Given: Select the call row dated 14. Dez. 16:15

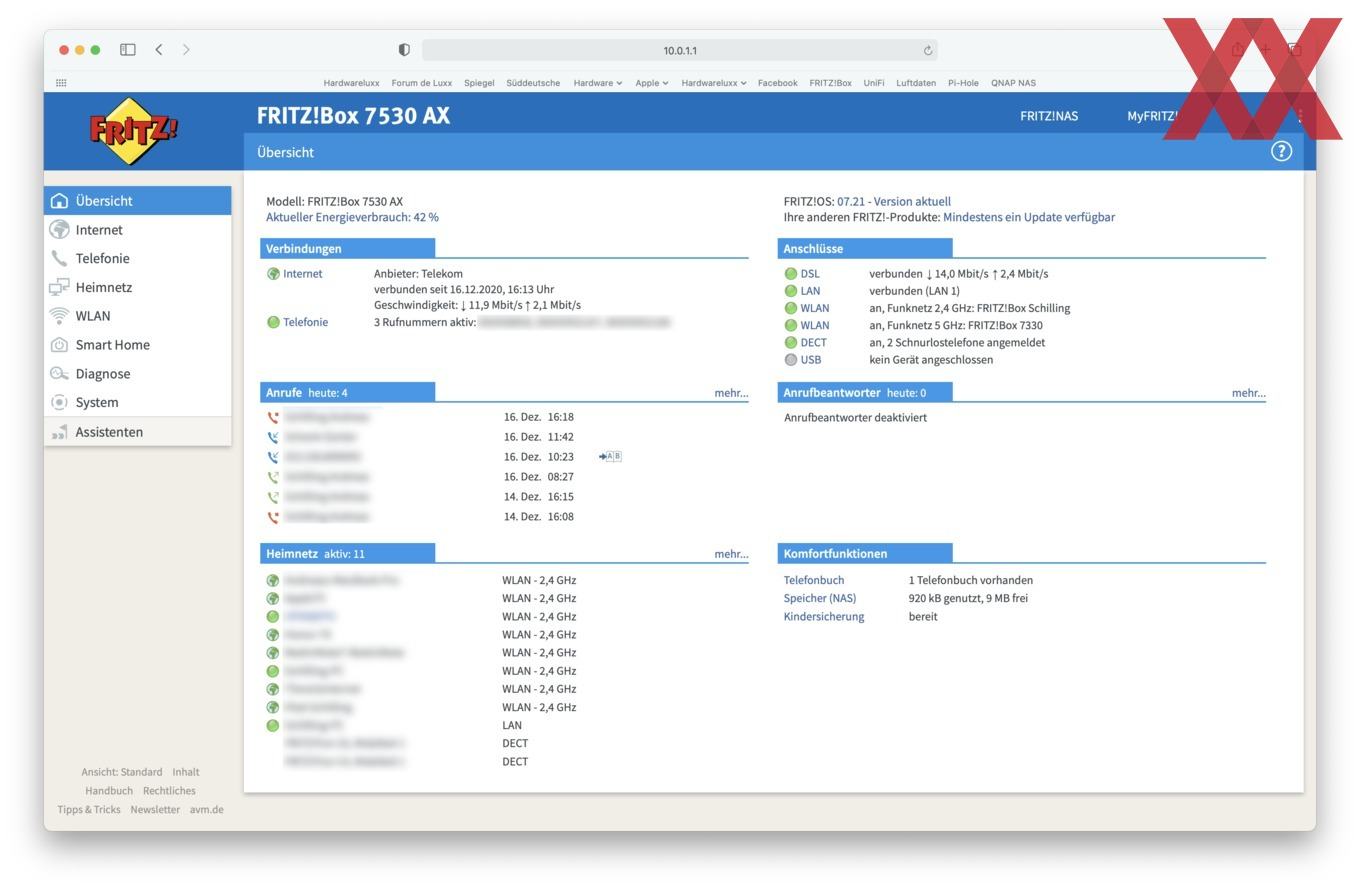Looking at the screenshot, I should (x=505, y=497).
